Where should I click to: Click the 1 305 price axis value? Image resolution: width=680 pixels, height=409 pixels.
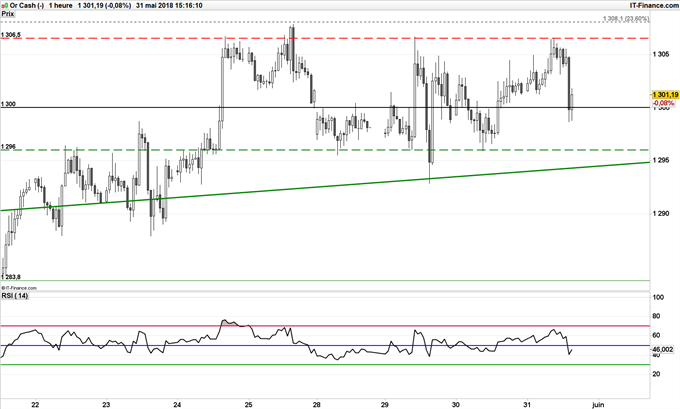661,54
